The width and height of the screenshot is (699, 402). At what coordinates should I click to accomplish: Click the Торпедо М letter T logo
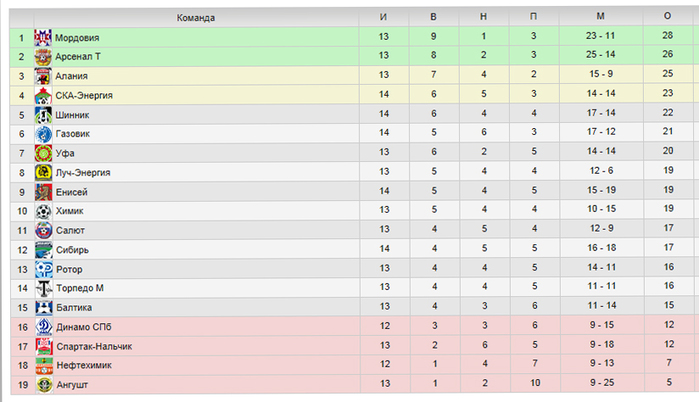[x=44, y=288]
